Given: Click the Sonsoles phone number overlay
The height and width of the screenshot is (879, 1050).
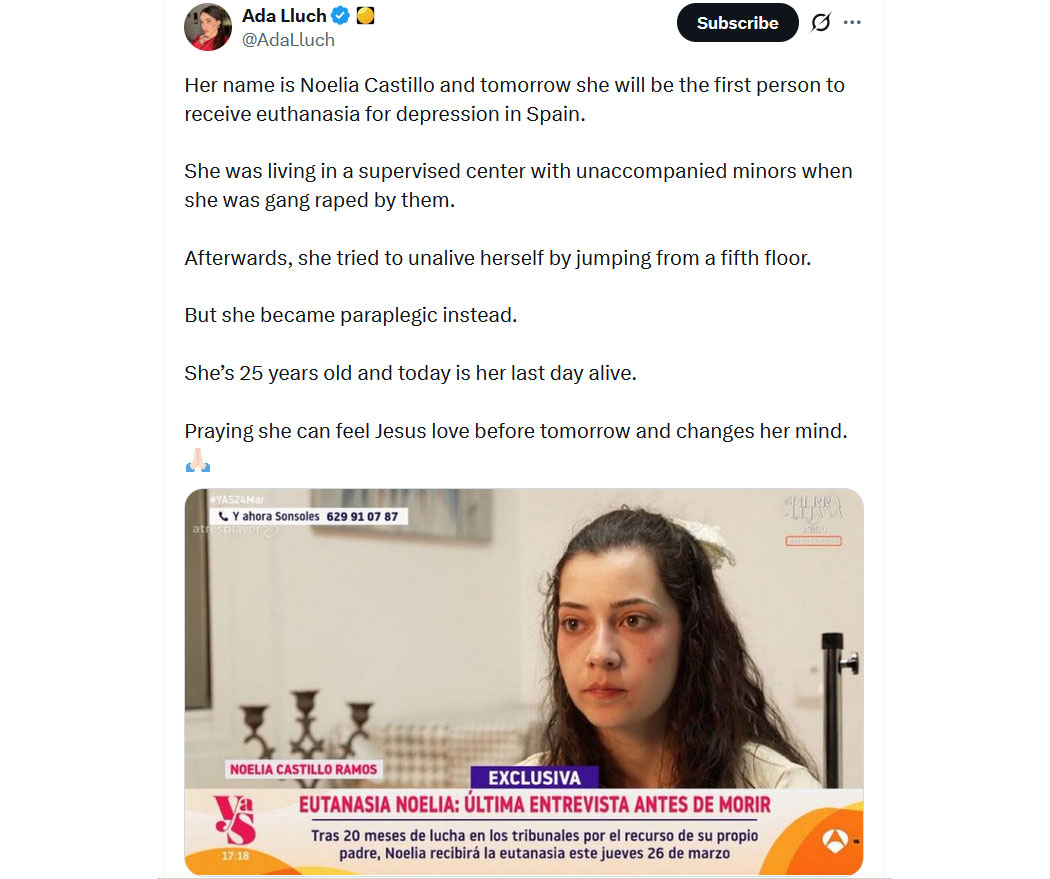Looking at the screenshot, I should [x=309, y=516].
